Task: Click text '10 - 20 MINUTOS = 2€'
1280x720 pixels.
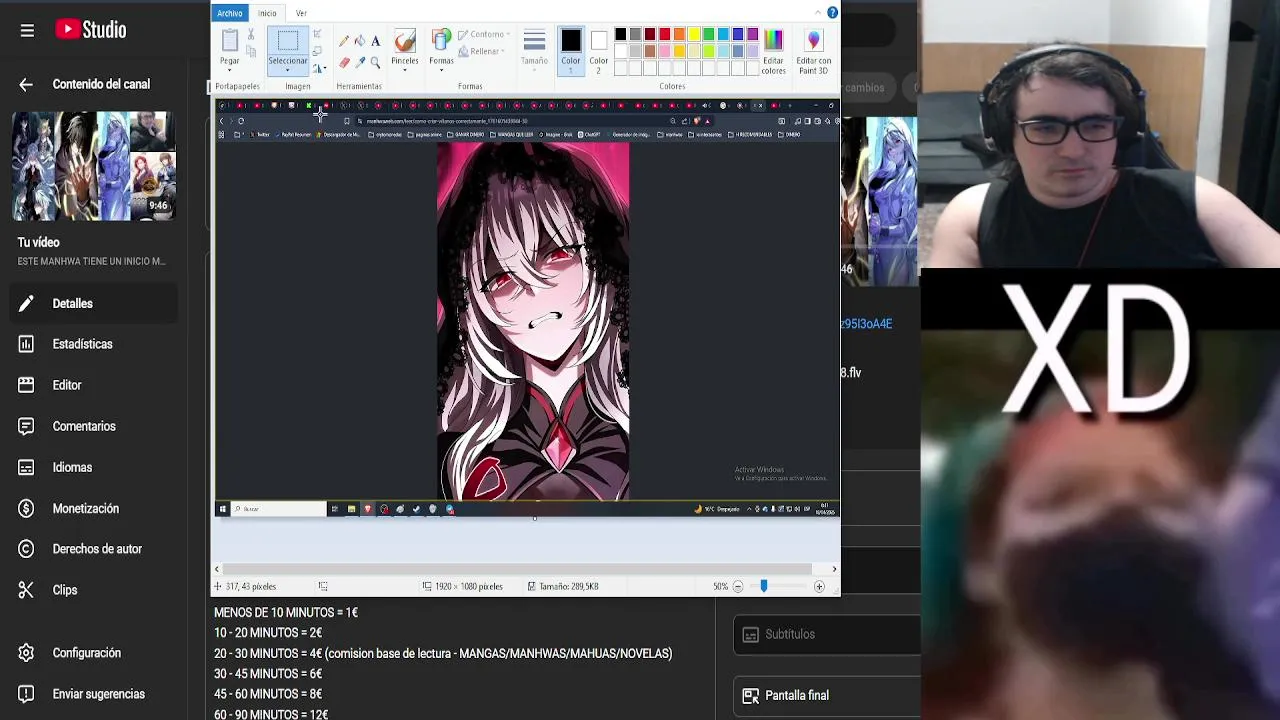Action: 268,633
